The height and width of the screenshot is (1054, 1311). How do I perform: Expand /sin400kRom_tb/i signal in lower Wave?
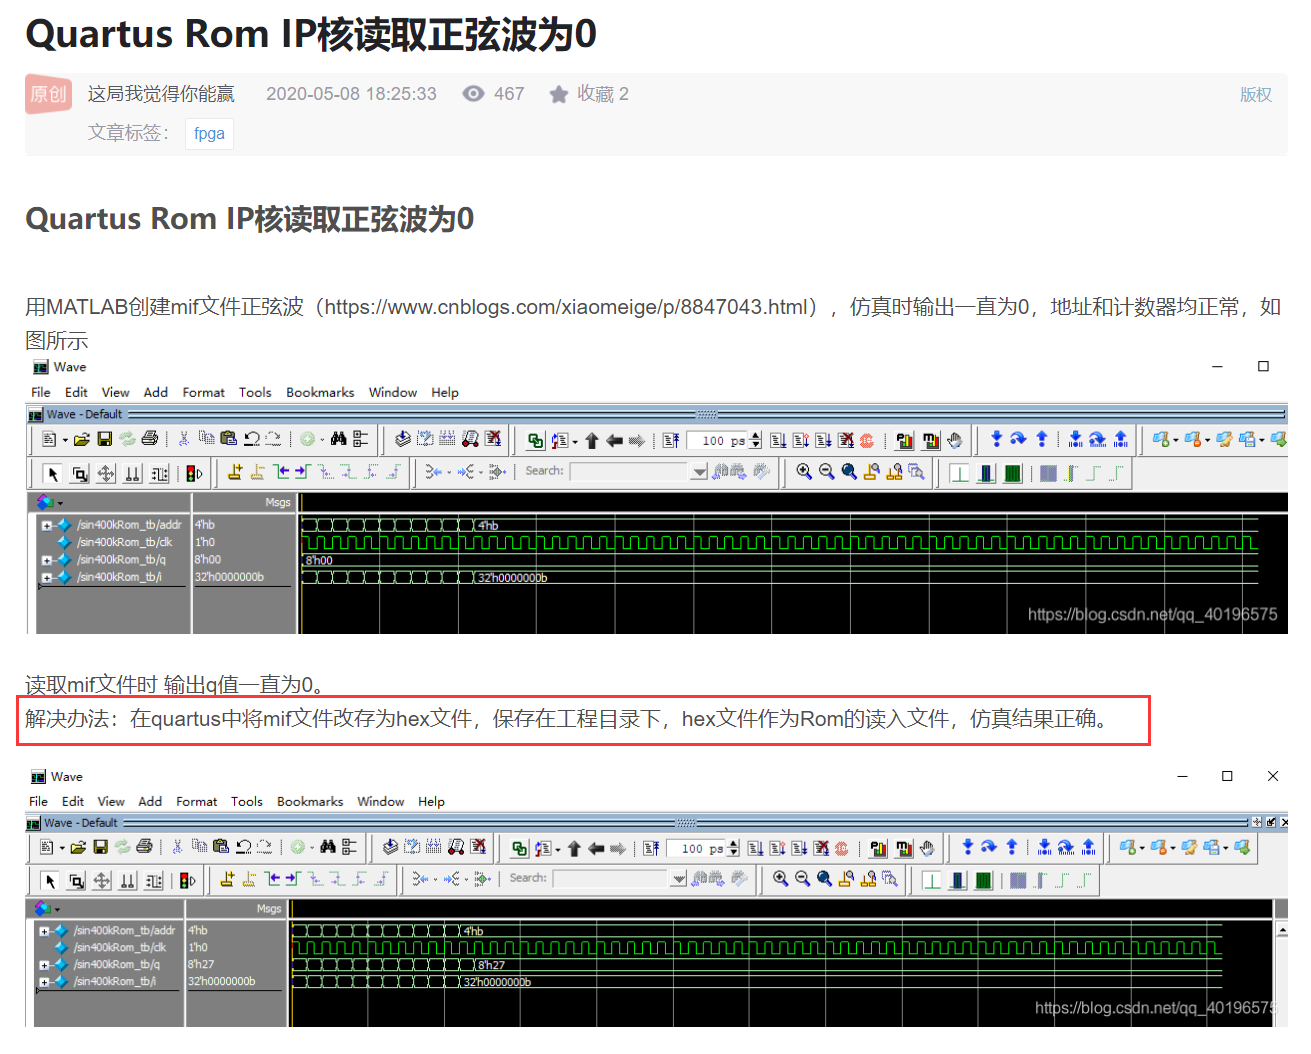coord(44,982)
